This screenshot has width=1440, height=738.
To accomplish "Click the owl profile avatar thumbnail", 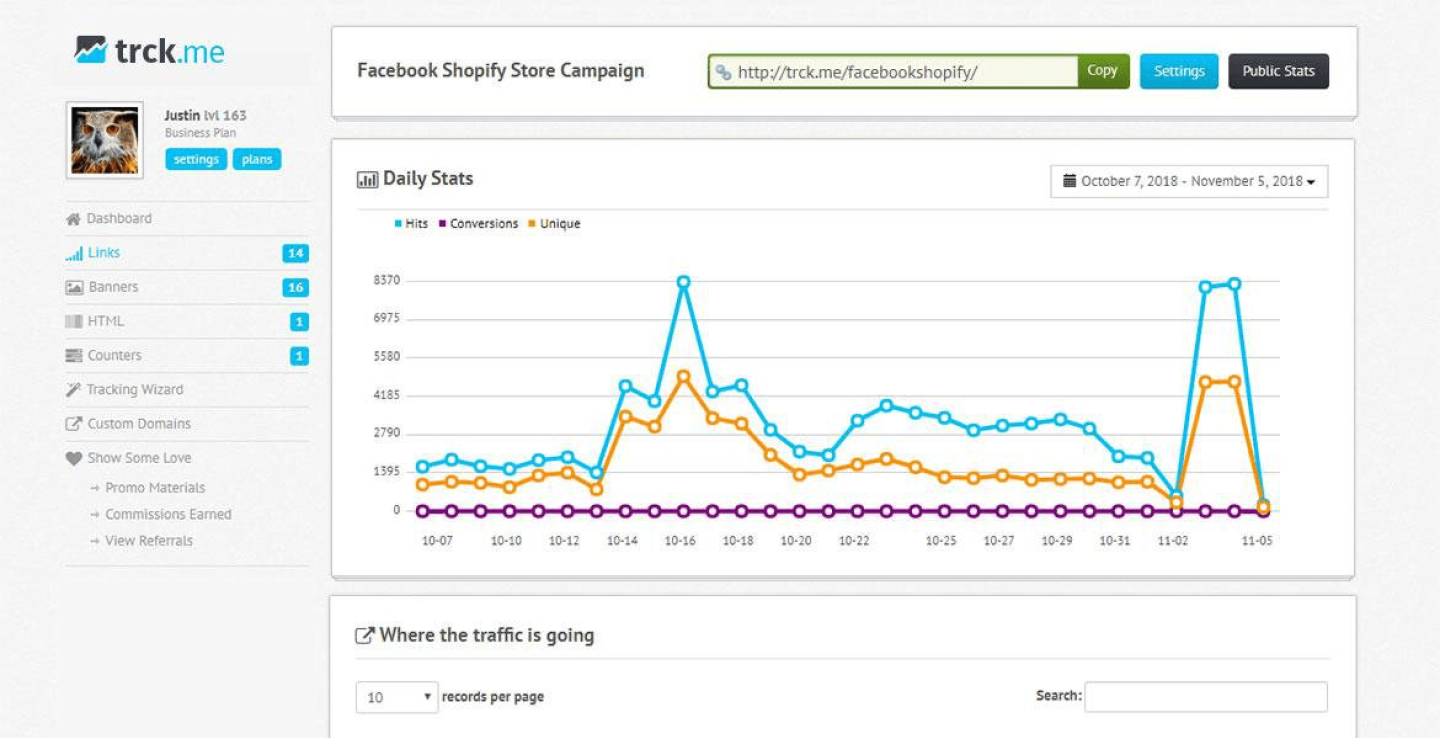I will point(104,141).
